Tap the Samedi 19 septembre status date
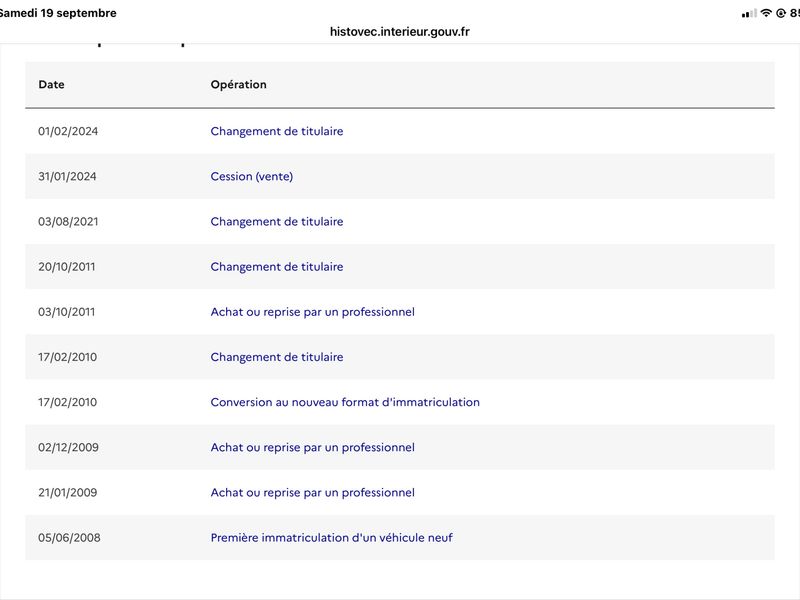 coord(58,13)
